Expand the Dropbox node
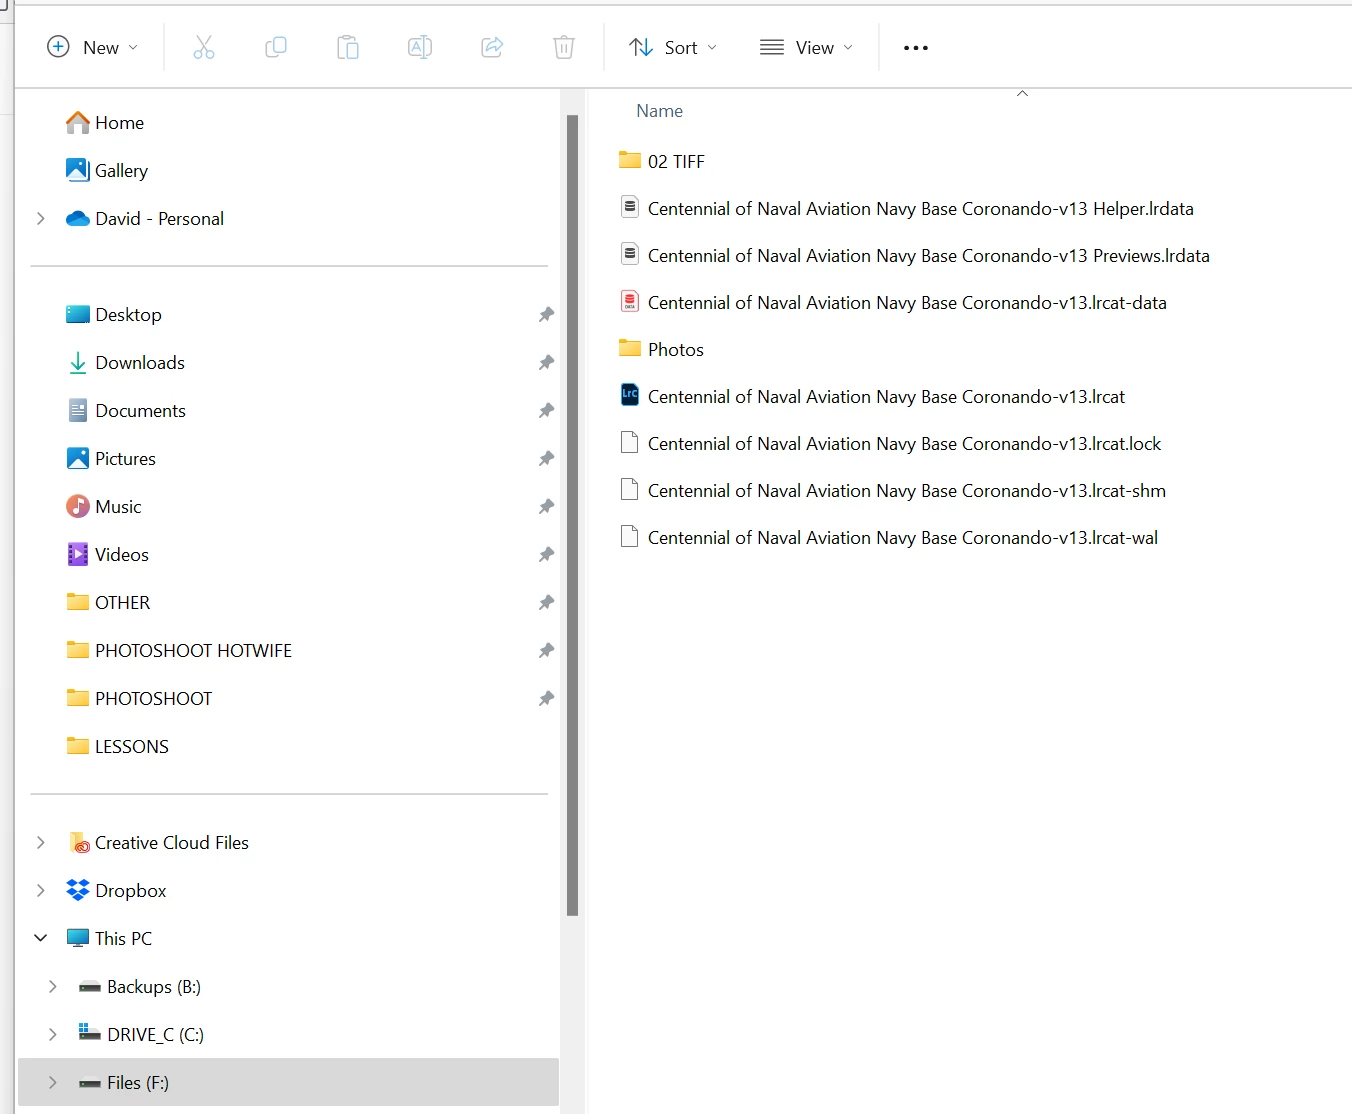Viewport: 1352px width, 1114px height. point(41,891)
